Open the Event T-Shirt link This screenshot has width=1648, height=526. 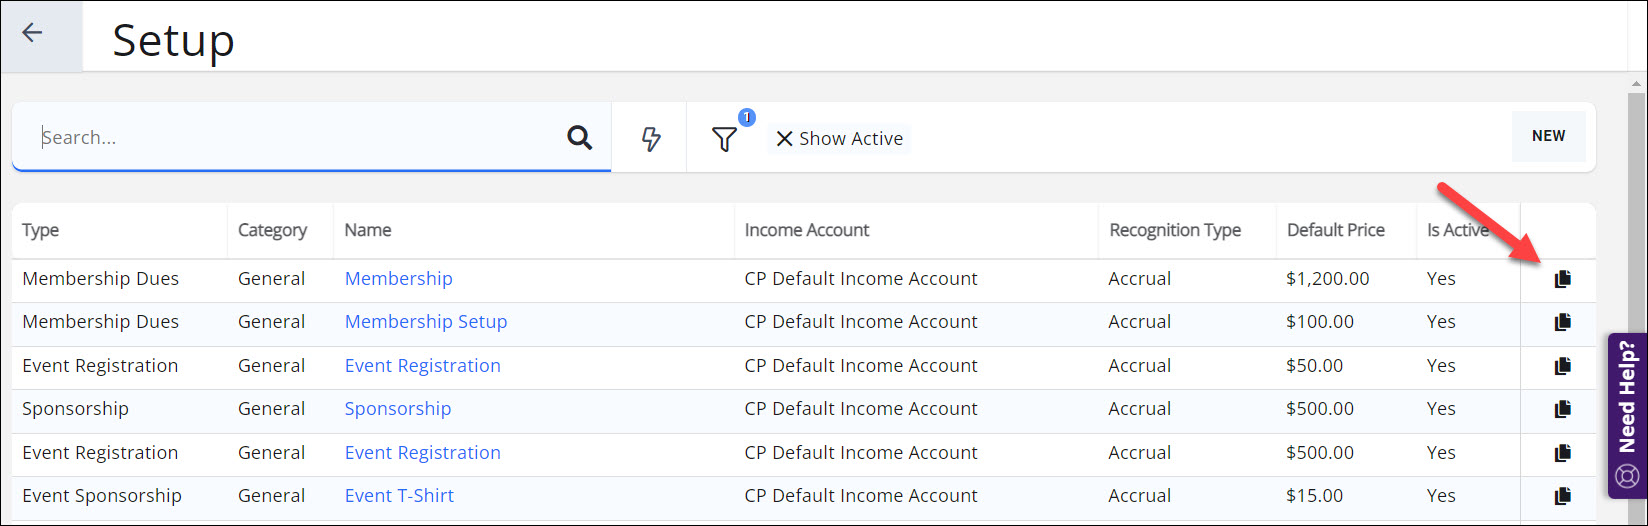pos(399,496)
